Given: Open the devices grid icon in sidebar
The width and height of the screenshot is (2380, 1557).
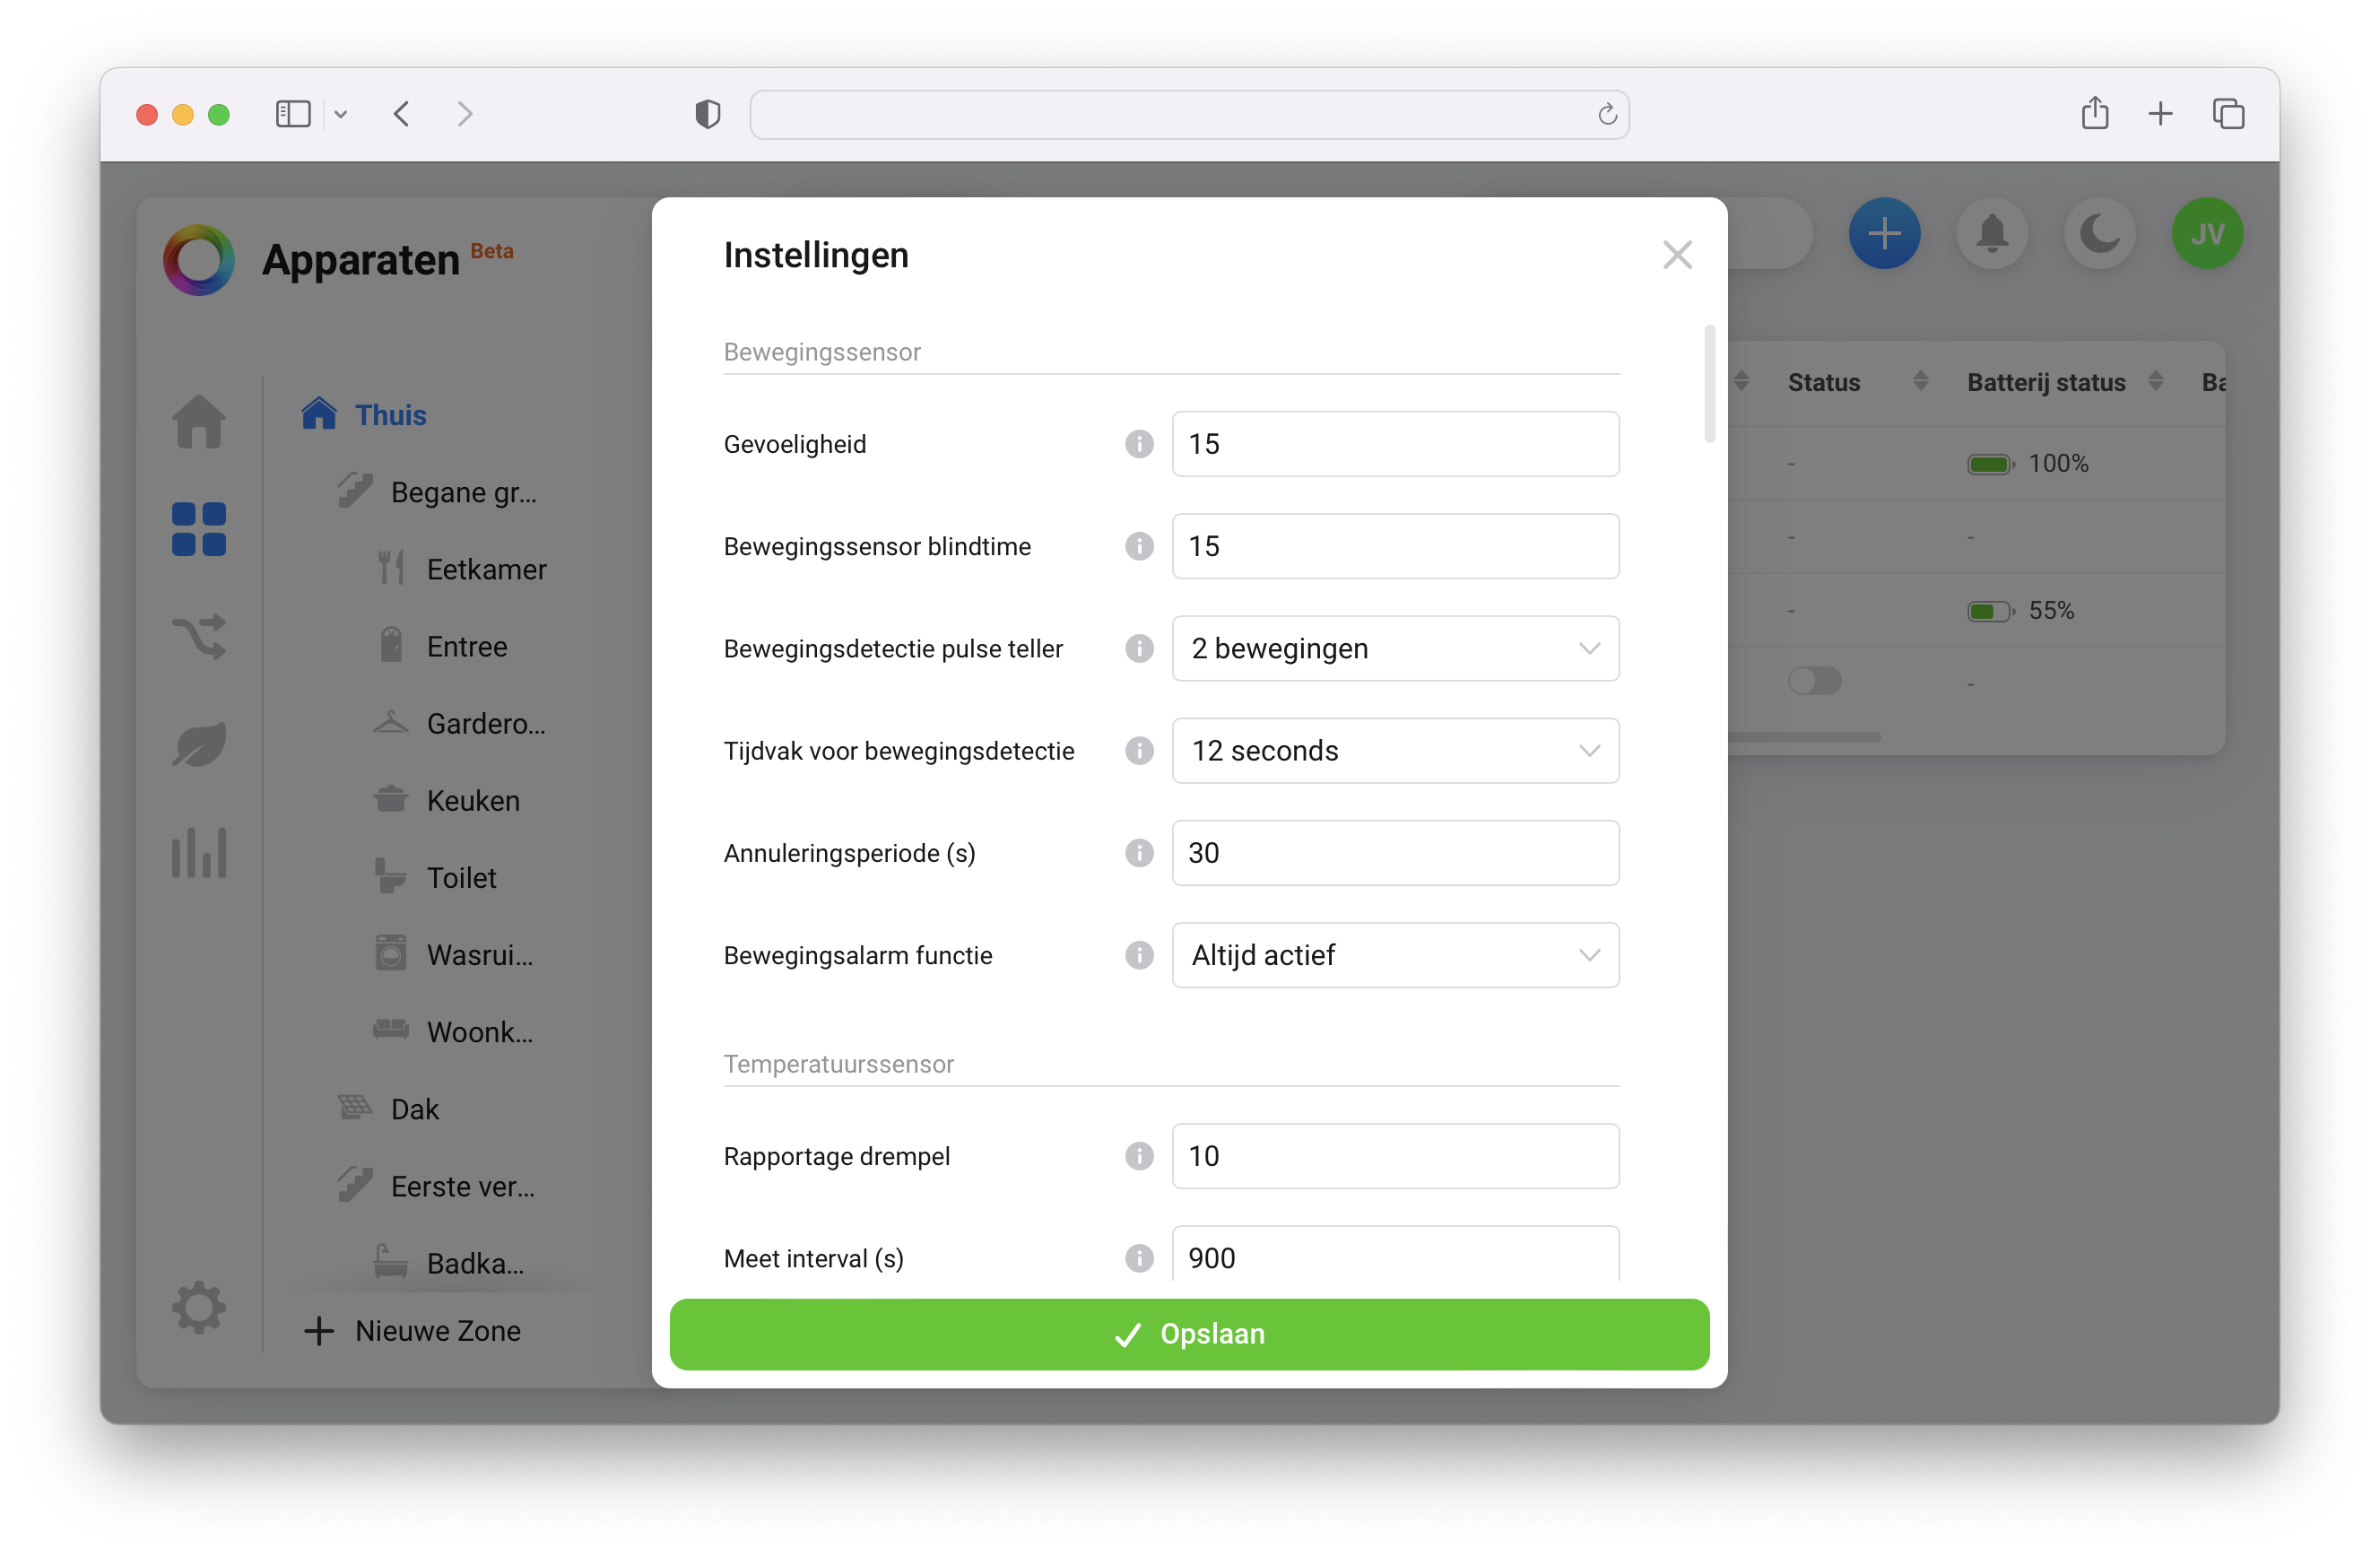Looking at the screenshot, I should click(199, 529).
